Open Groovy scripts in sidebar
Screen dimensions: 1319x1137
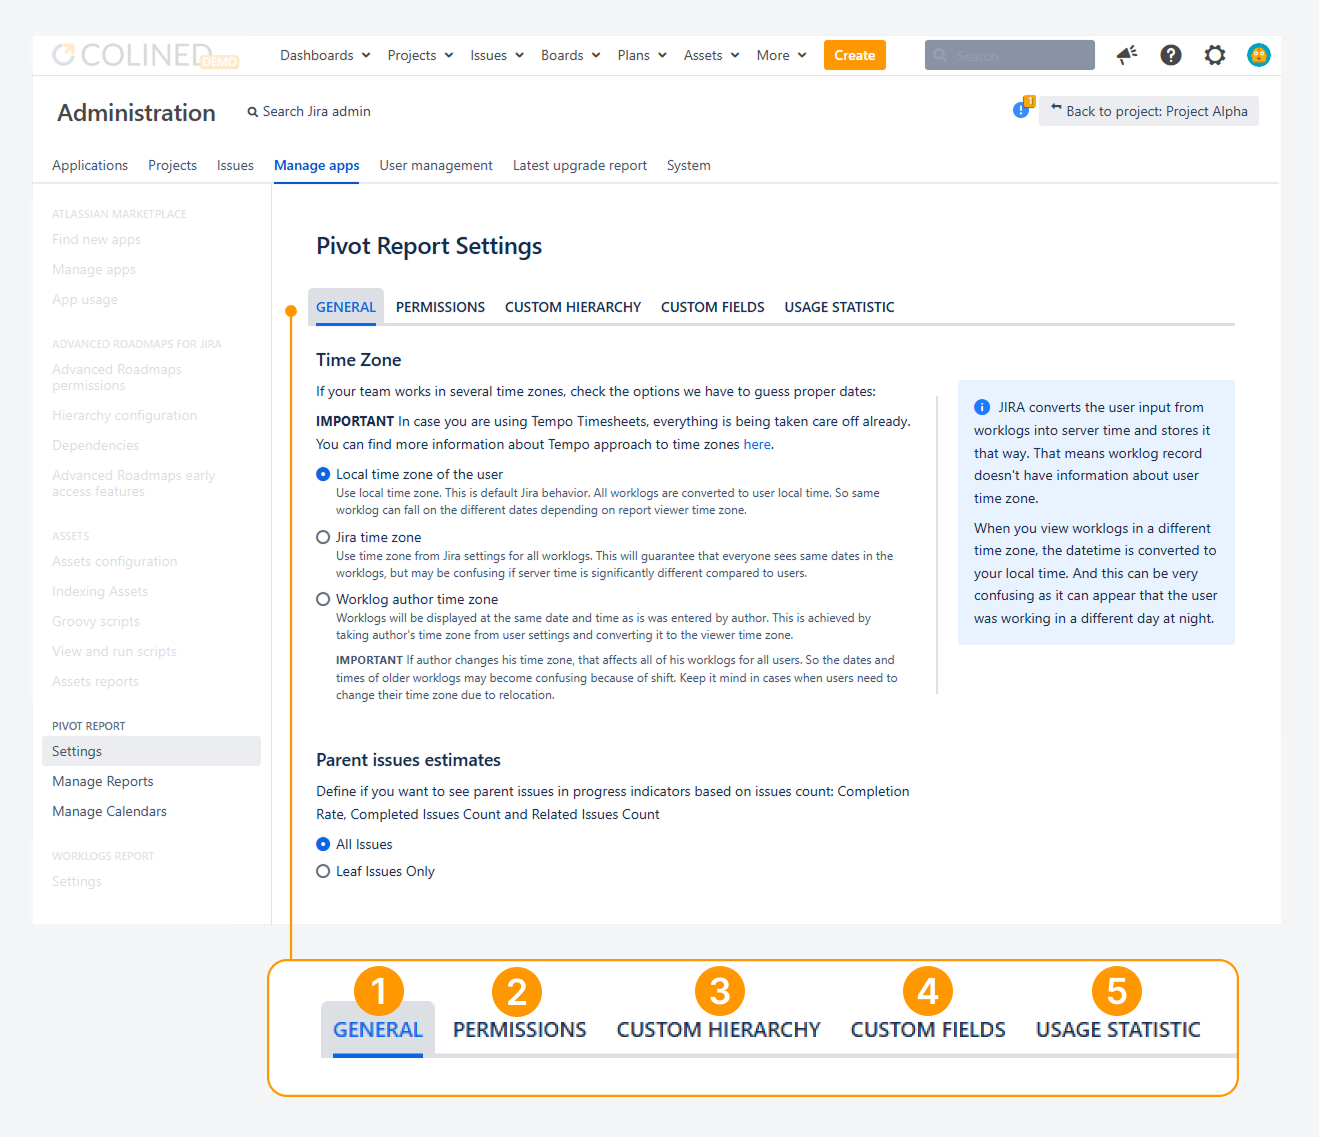(96, 621)
